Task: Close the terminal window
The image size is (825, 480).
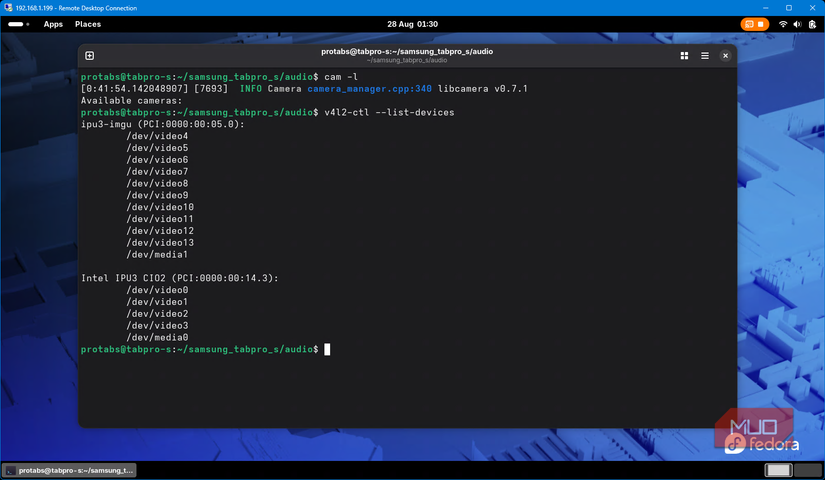Action: [725, 56]
